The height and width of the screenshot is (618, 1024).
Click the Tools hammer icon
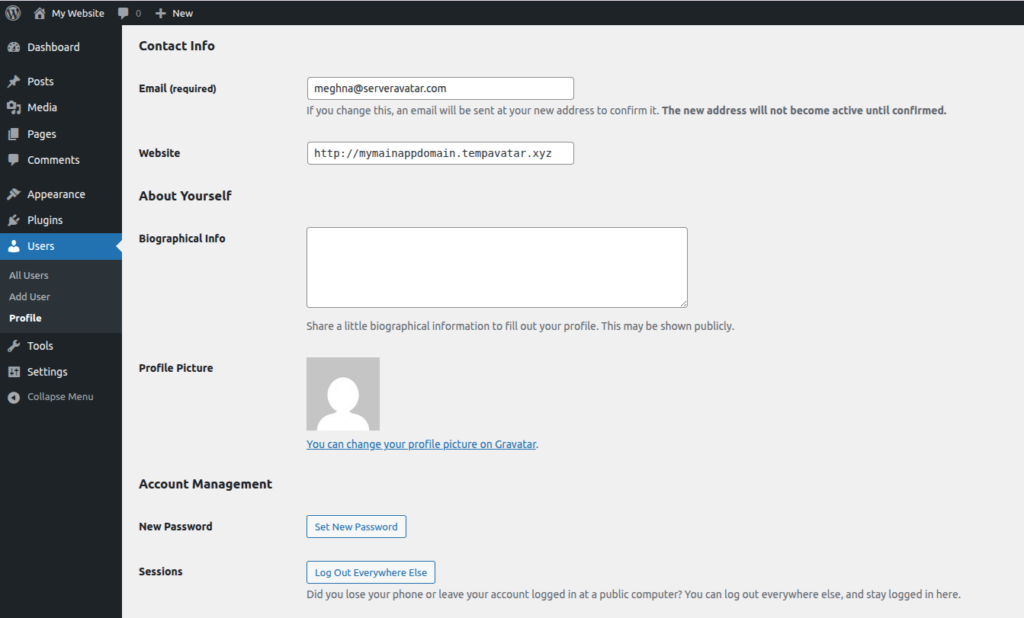(x=16, y=345)
